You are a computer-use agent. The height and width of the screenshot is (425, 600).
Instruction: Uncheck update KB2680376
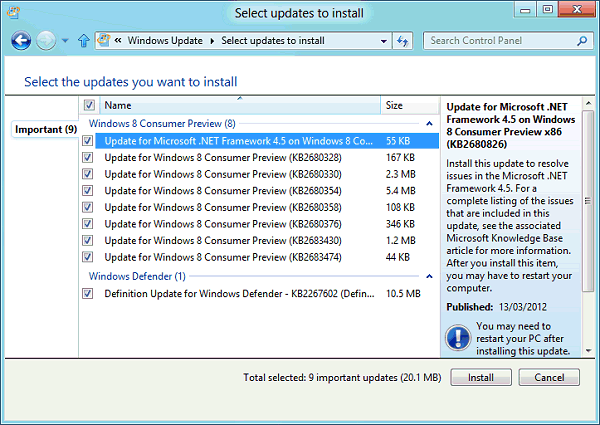[x=88, y=224]
